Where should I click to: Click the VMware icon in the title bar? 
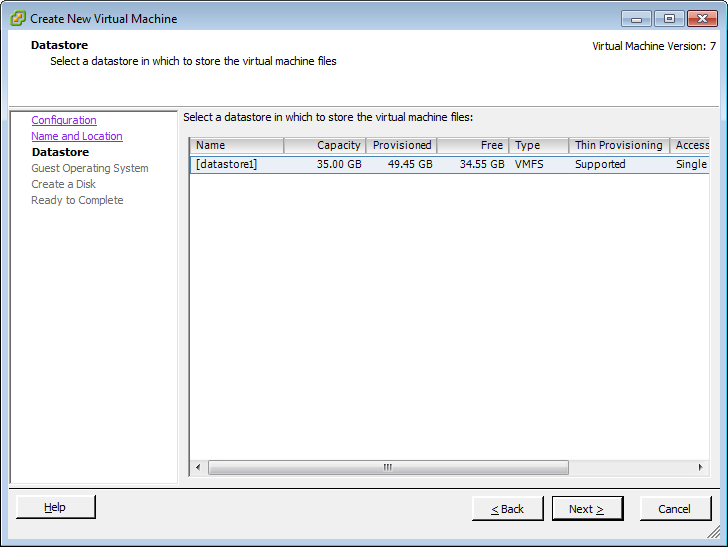coord(18,19)
